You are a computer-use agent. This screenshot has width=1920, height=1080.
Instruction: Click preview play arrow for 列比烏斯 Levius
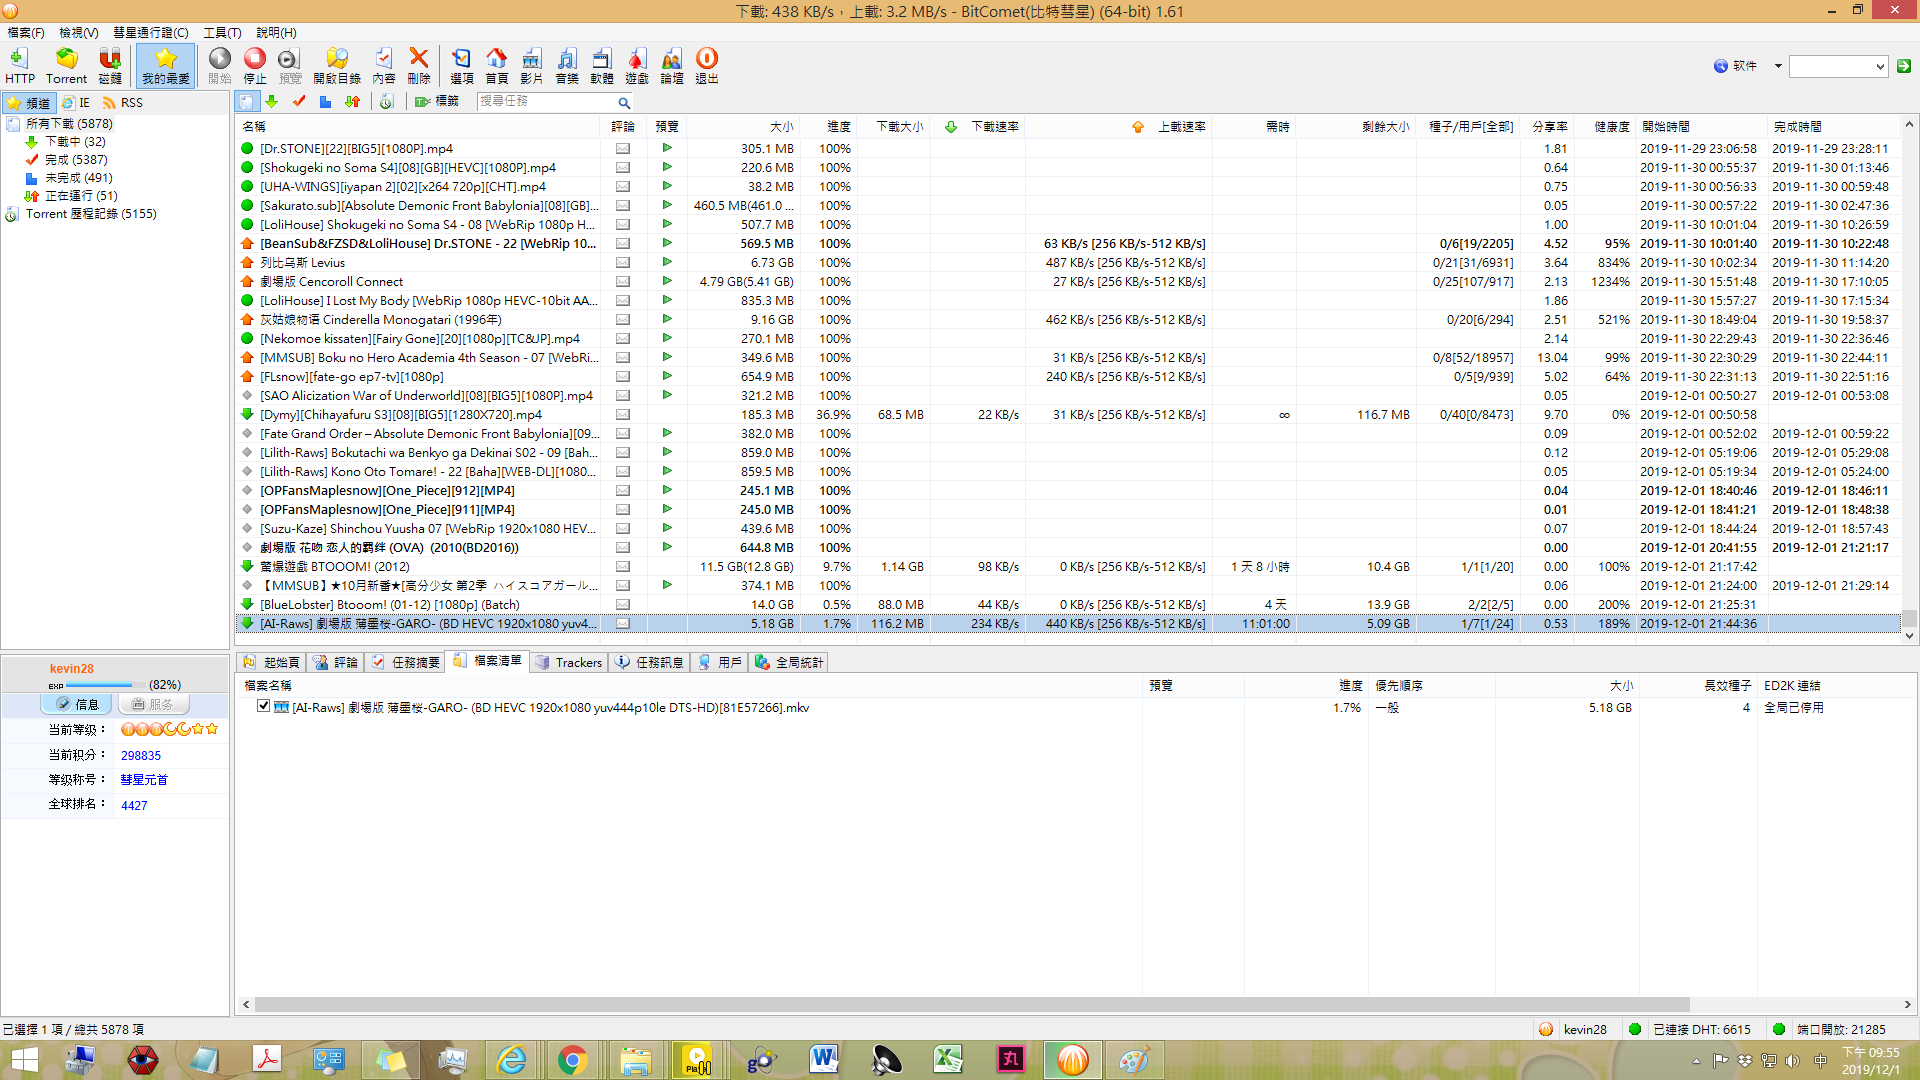click(x=667, y=262)
